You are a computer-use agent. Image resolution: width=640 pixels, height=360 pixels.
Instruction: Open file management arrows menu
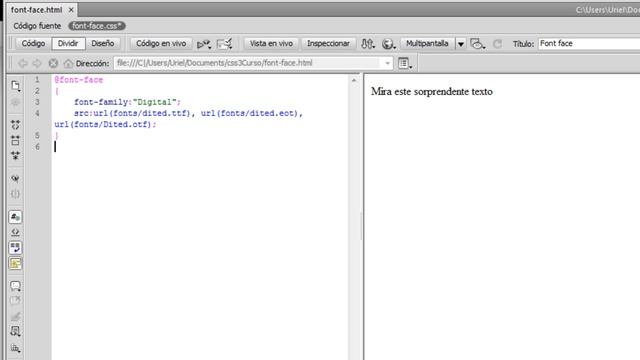pos(368,44)
